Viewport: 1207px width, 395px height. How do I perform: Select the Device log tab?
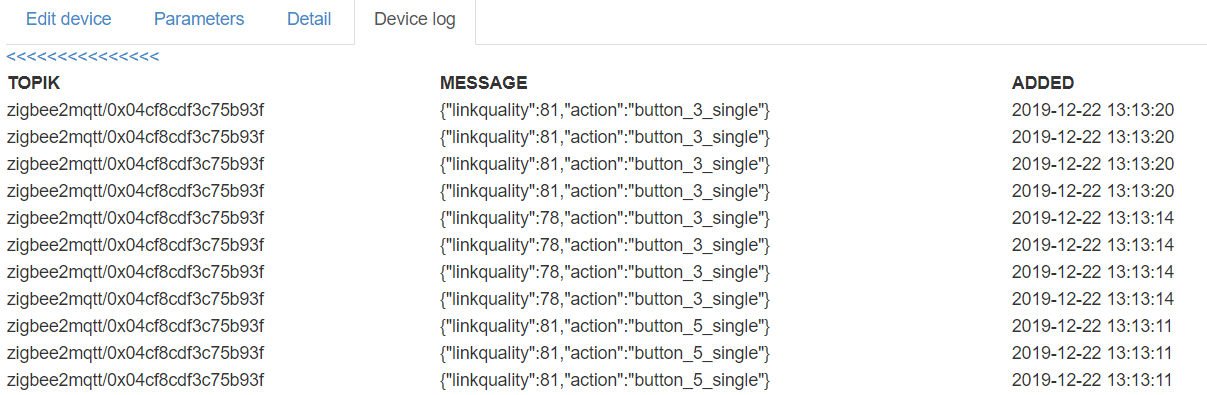[x=415, y=20]
